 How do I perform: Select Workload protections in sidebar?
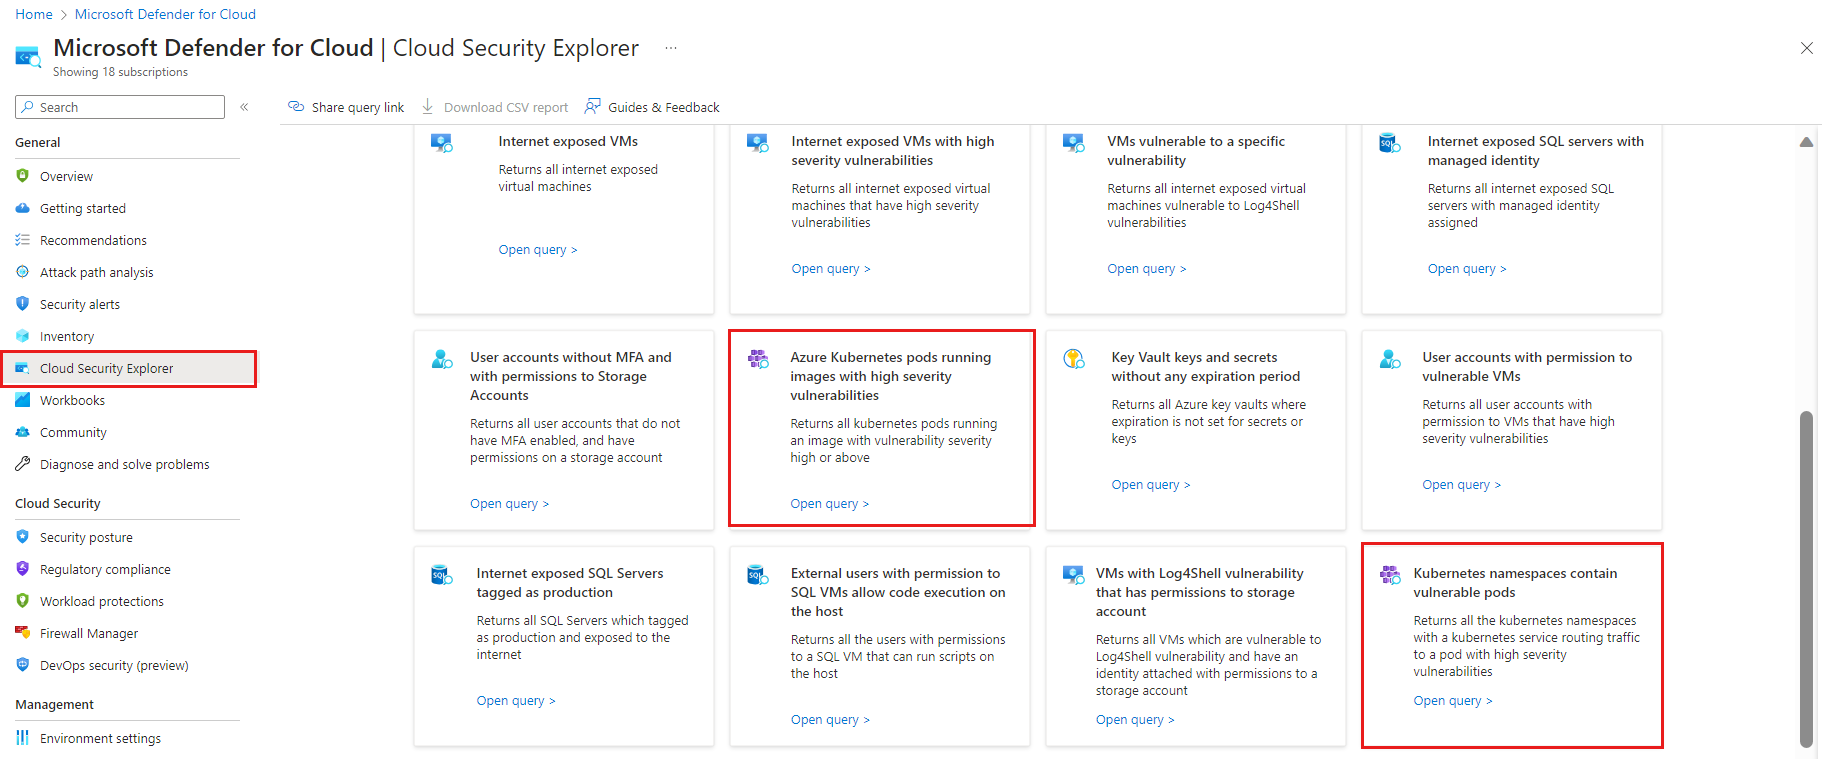[102, 601]
